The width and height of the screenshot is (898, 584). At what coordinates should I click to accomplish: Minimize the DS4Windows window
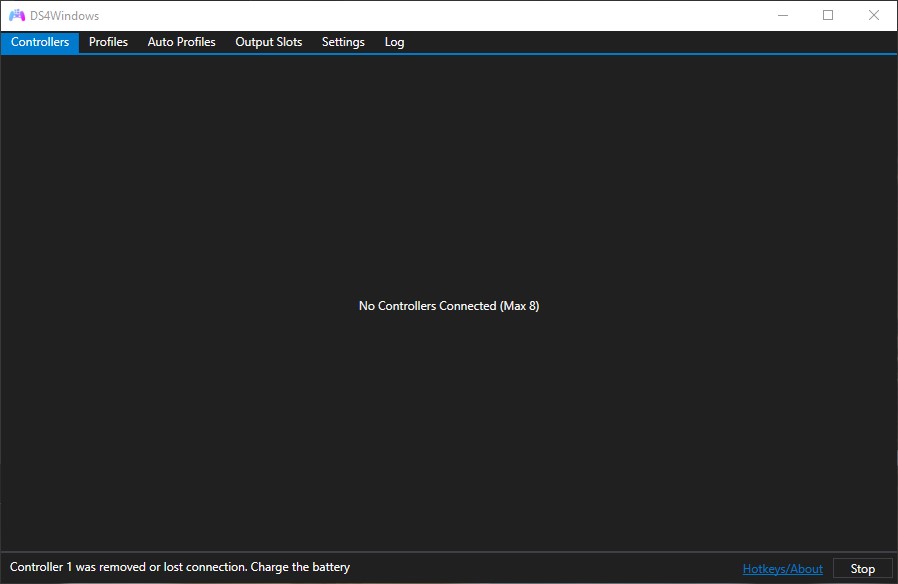coord(783,15)
